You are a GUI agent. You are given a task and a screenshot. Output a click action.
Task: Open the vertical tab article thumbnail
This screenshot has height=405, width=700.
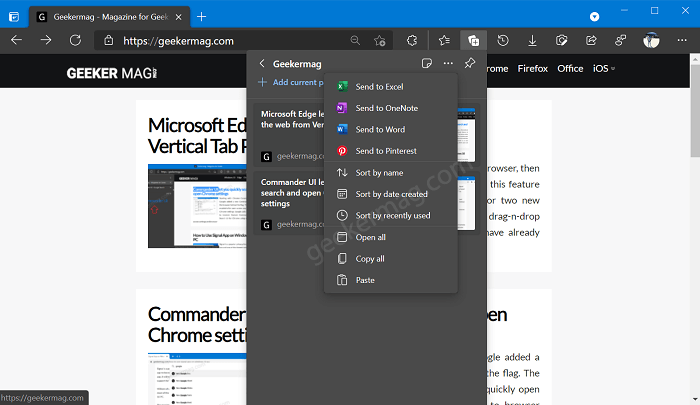pos(197,206)
